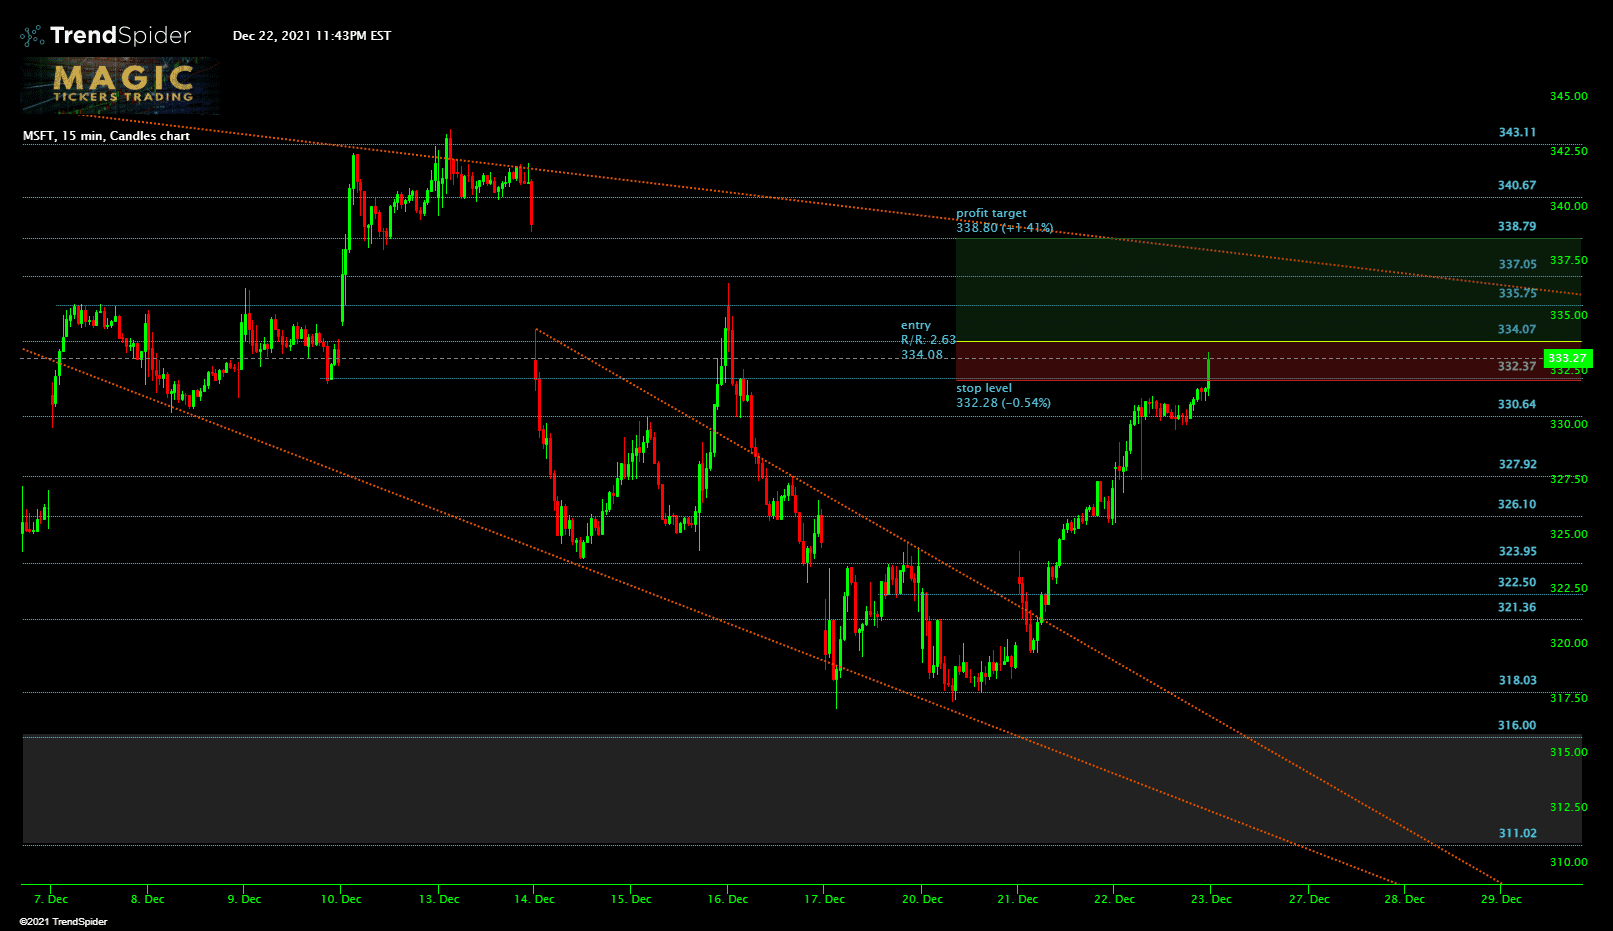Click the 17. Dec date label
The image size is (1613, 931).
[x=824, y=899]
